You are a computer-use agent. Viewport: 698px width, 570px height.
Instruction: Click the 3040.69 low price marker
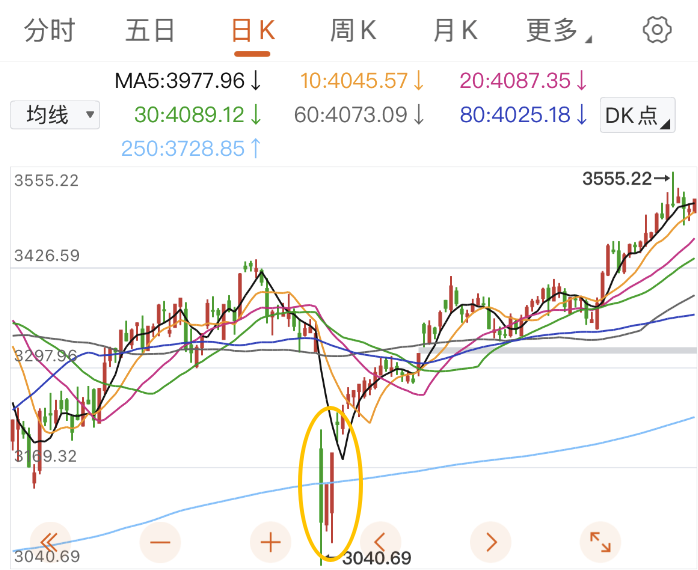coord(375,558)
